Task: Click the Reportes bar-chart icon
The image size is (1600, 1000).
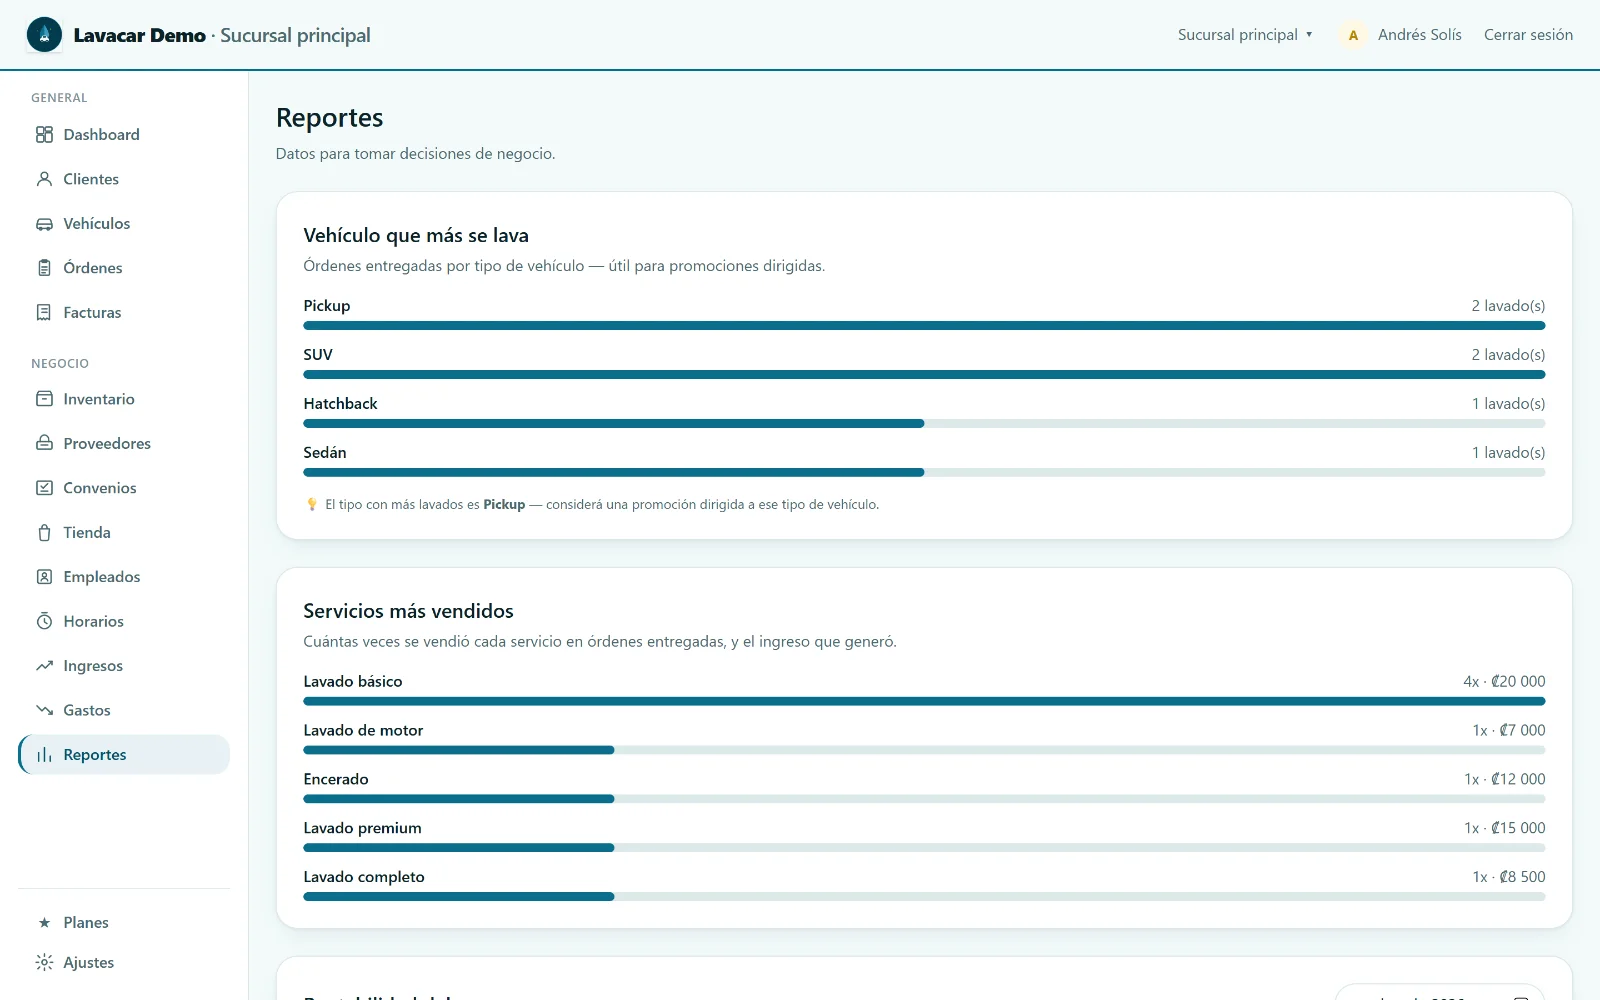Action: pyautogui.click(x=44, y=755)
